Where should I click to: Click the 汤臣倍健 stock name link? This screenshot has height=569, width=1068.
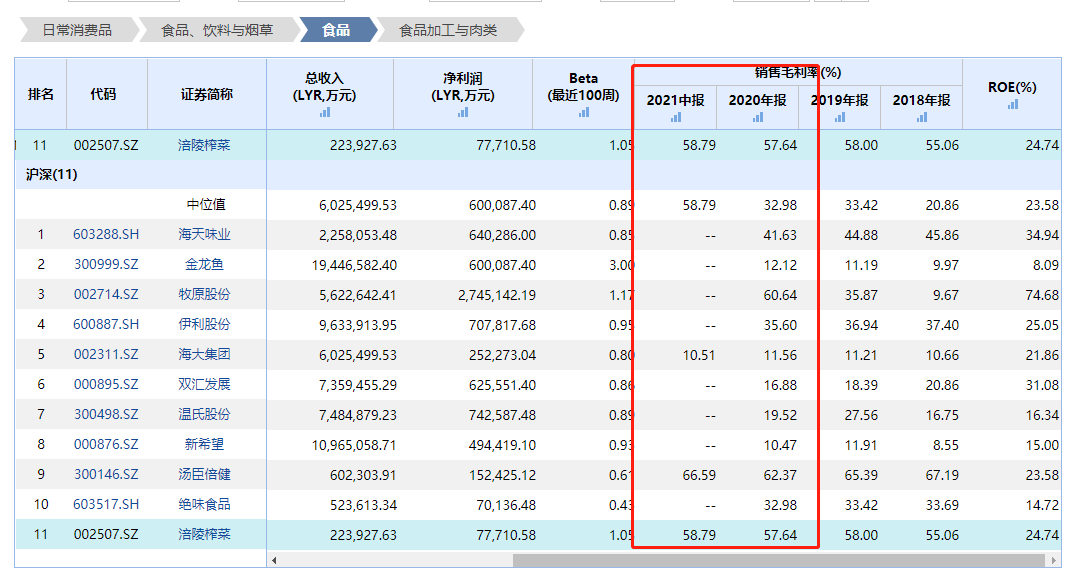tap(205, 475)
